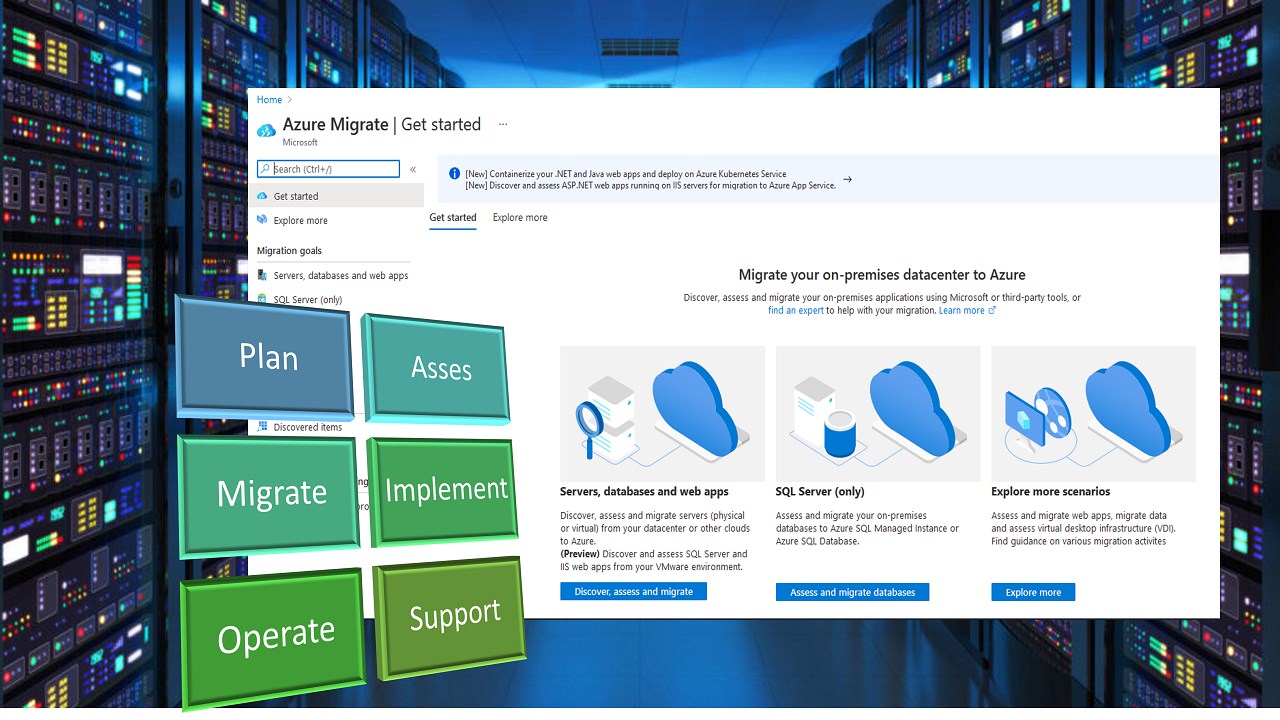Viewport: 1280px width, 720px height.
Task: Click the 'Migration goals' section label
Action: click(x=289, y=251)
